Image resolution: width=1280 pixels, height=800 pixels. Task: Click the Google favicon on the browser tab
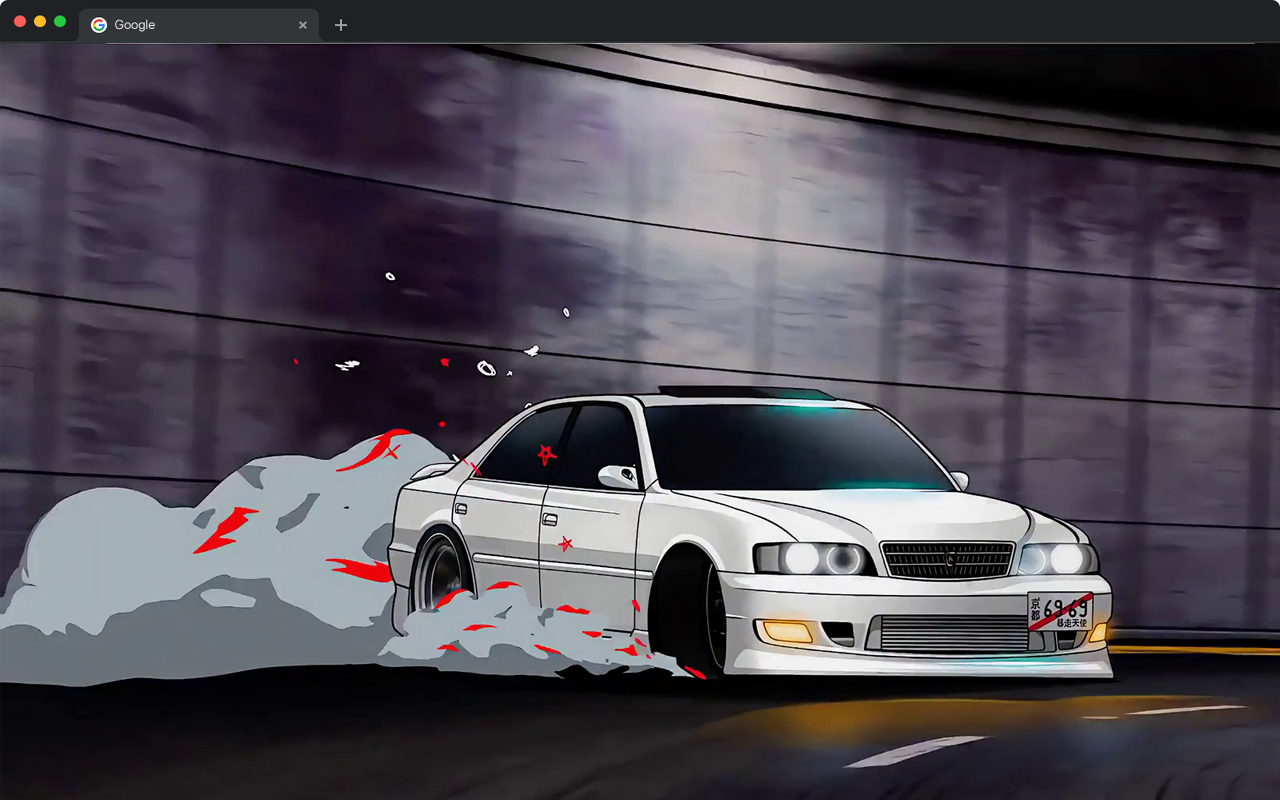point(98,24)
